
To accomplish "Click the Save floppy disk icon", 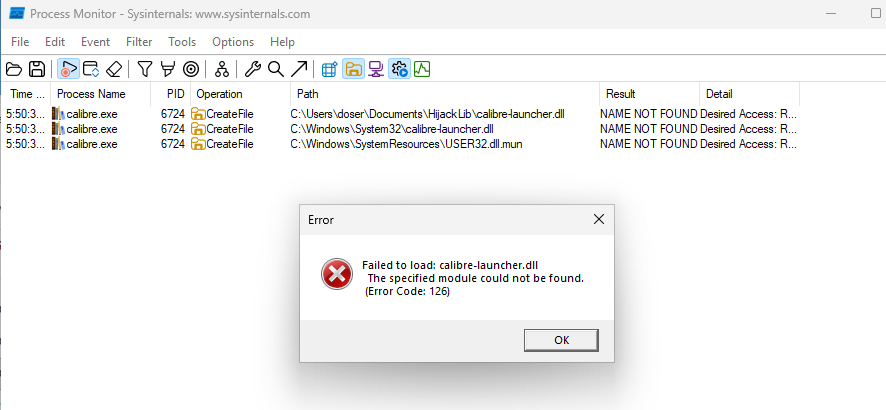I will pos(37,69).
